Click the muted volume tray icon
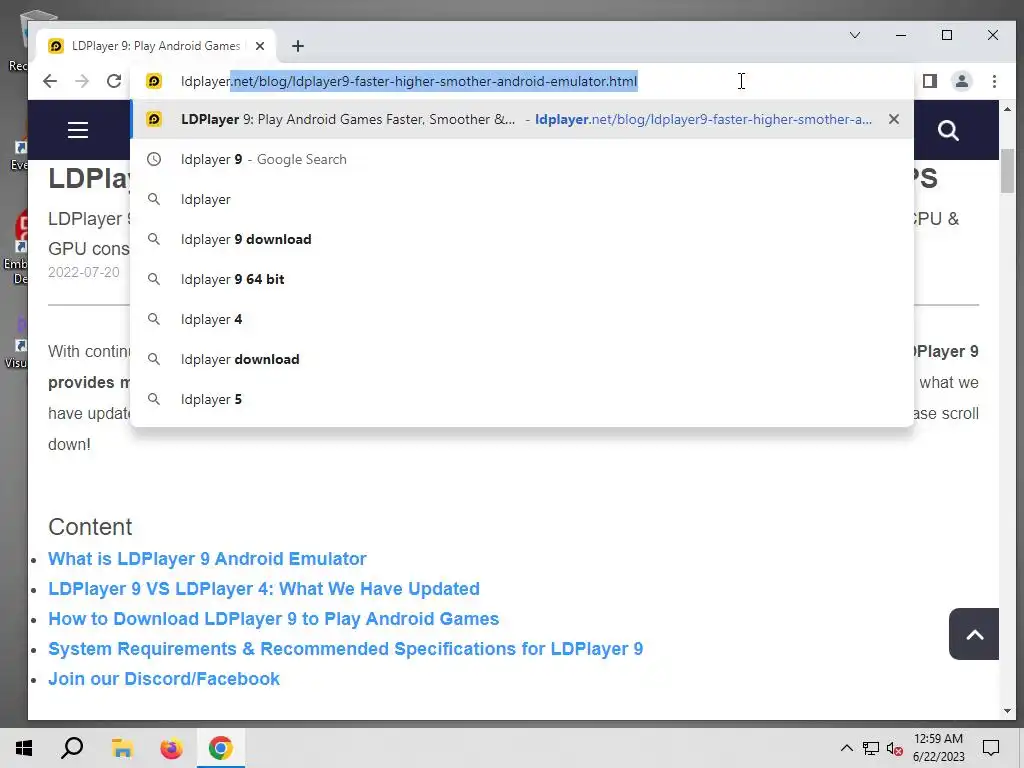This screenshot has height=768, width=1024. pyautogui.click(x=895, y=749)
